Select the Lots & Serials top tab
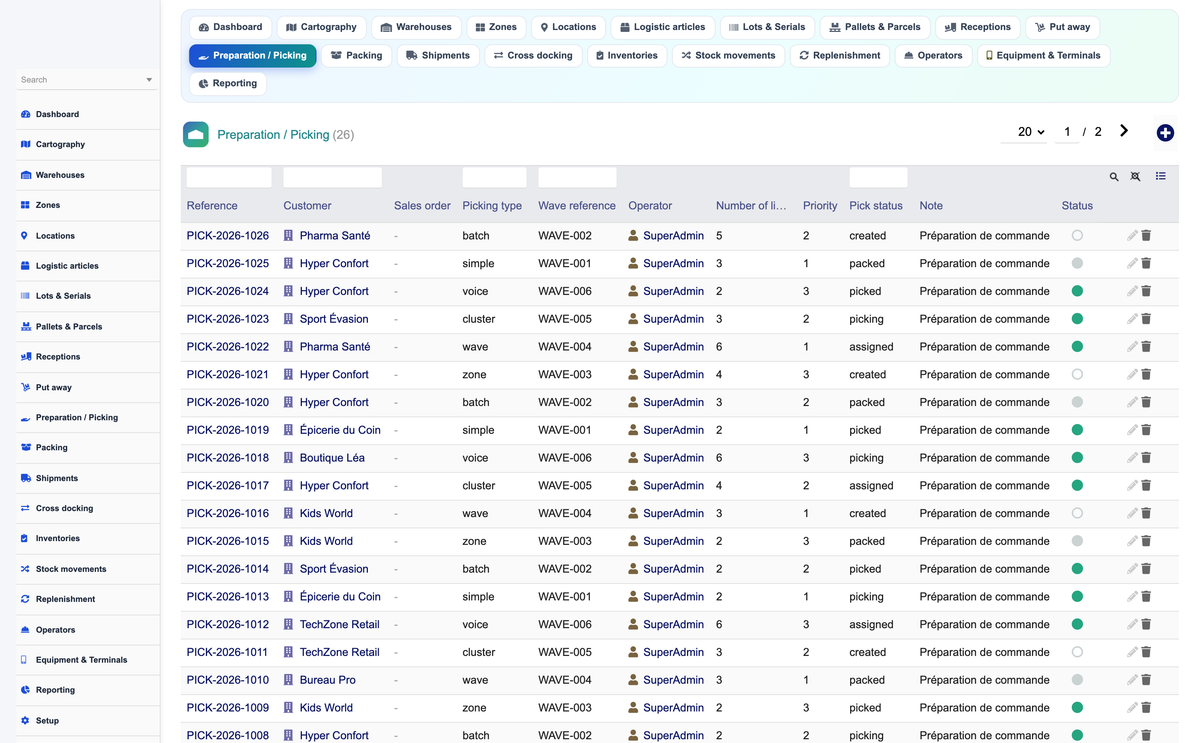The image size is (1200, 743). 766,27
